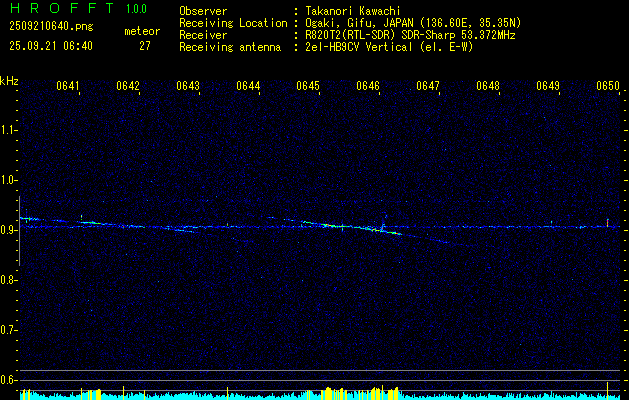Click the meteor count value 27
The height and width of the screenshot is (400, 629).
click(x=145, y=46)
